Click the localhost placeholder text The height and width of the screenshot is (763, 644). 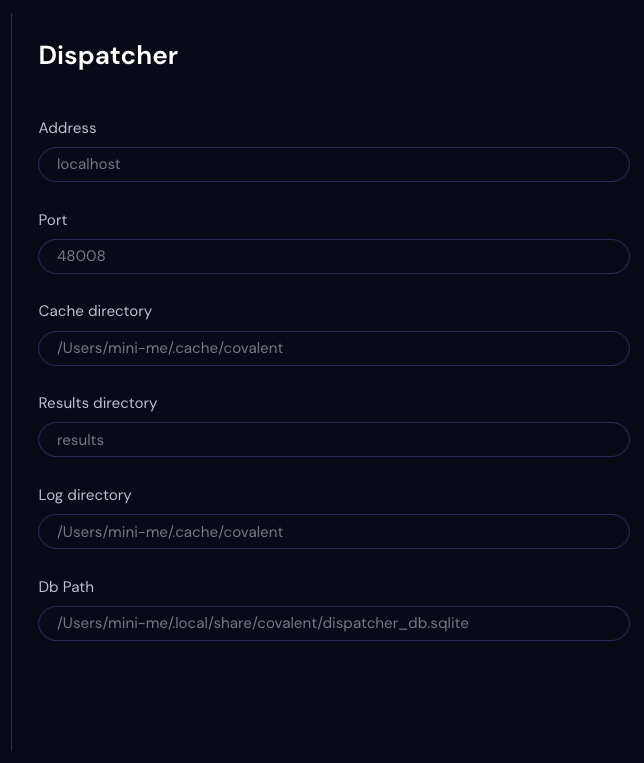coord(89,164)
